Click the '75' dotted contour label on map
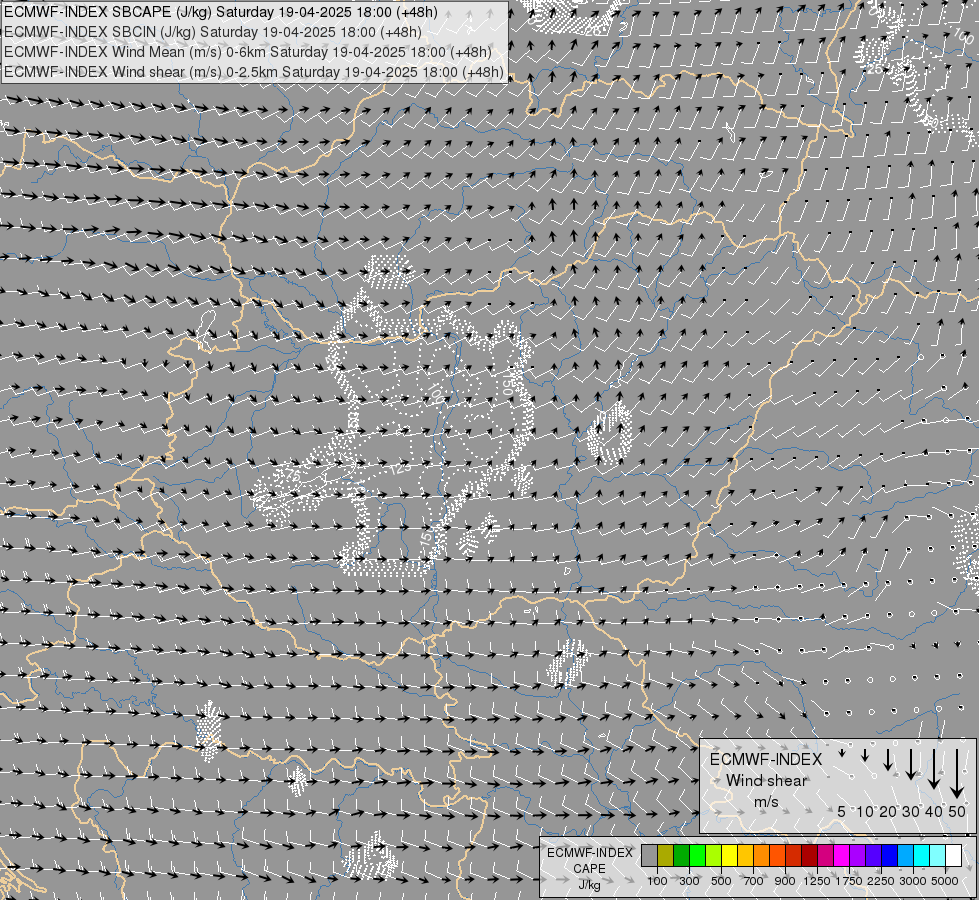Image resolution: width=979 pixels, height=900 pixels. (x=292, y=476)
